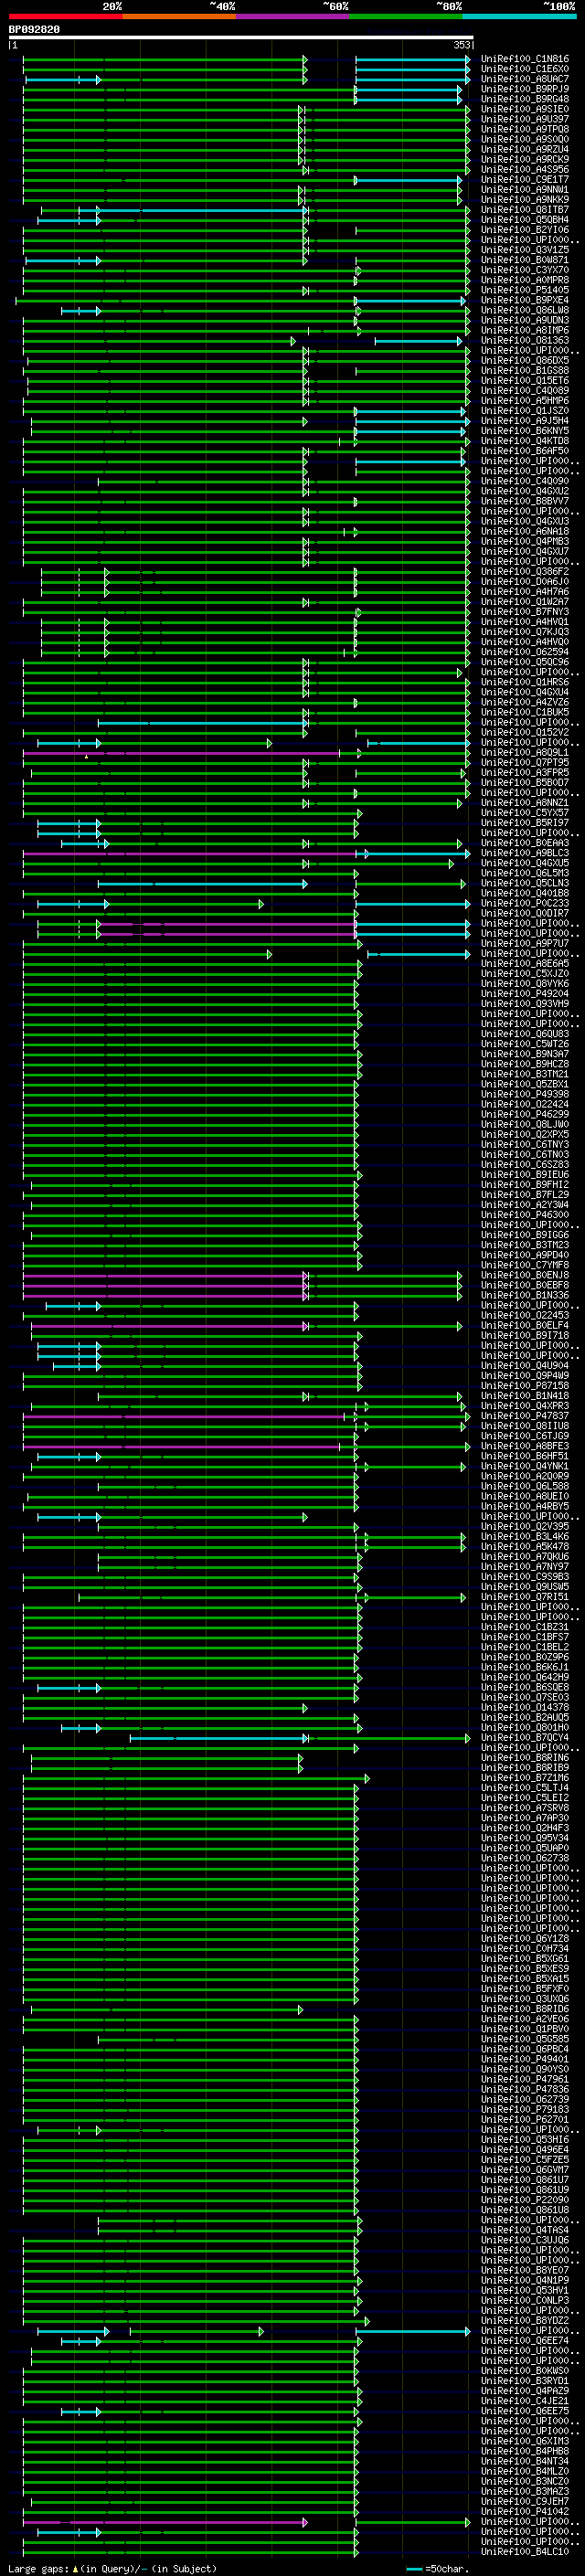This screenshot has width=585, height=2576.
Task: Select the UniRef100_B2YI06 entry
Action: click(525, 230)
